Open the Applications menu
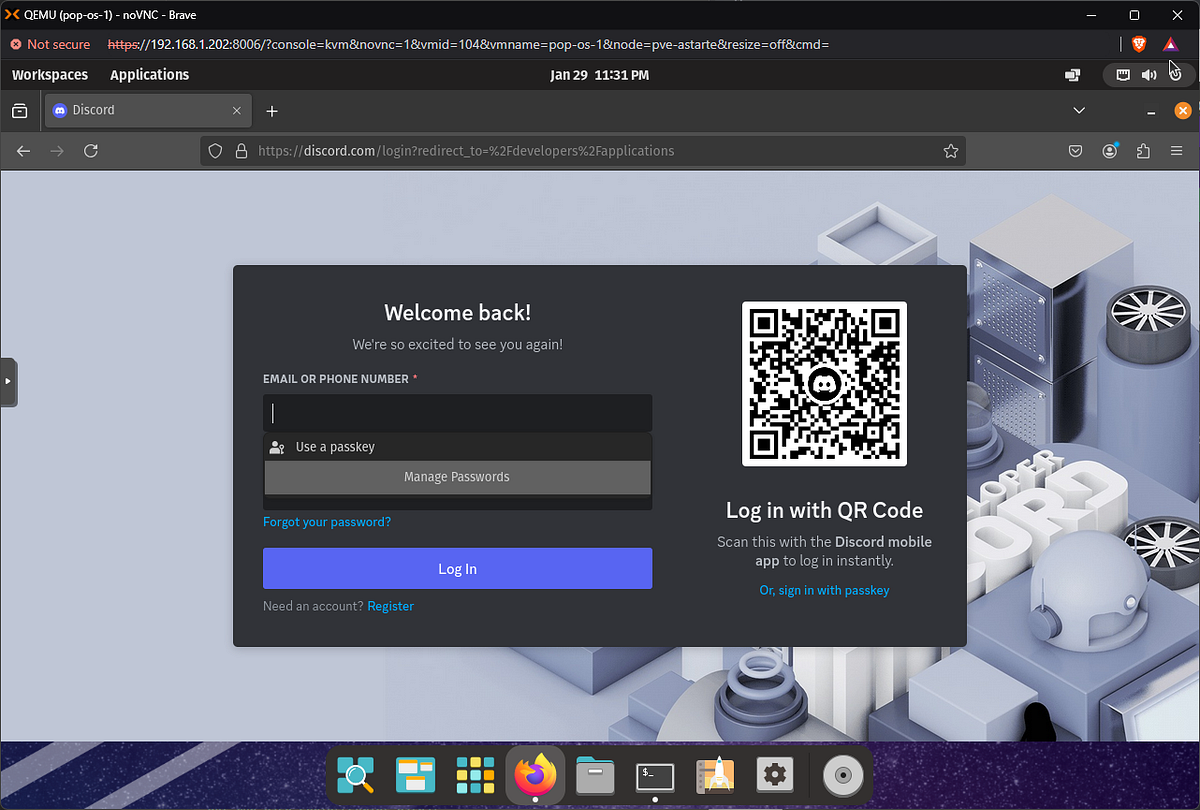The height and width of the screenshot is (810, 1200). pyautogui.click(x=149, y=75)
